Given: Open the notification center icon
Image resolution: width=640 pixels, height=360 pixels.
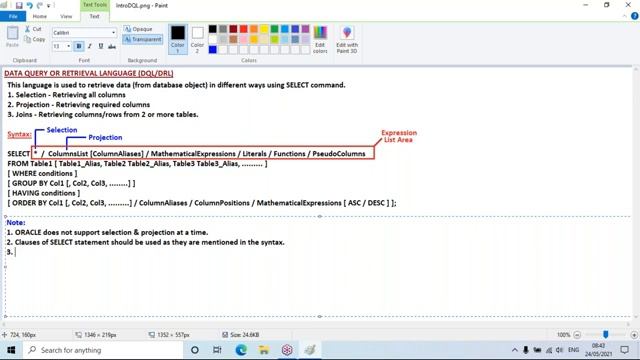Looking at the screenshot, I should click(x=624, y=350).
